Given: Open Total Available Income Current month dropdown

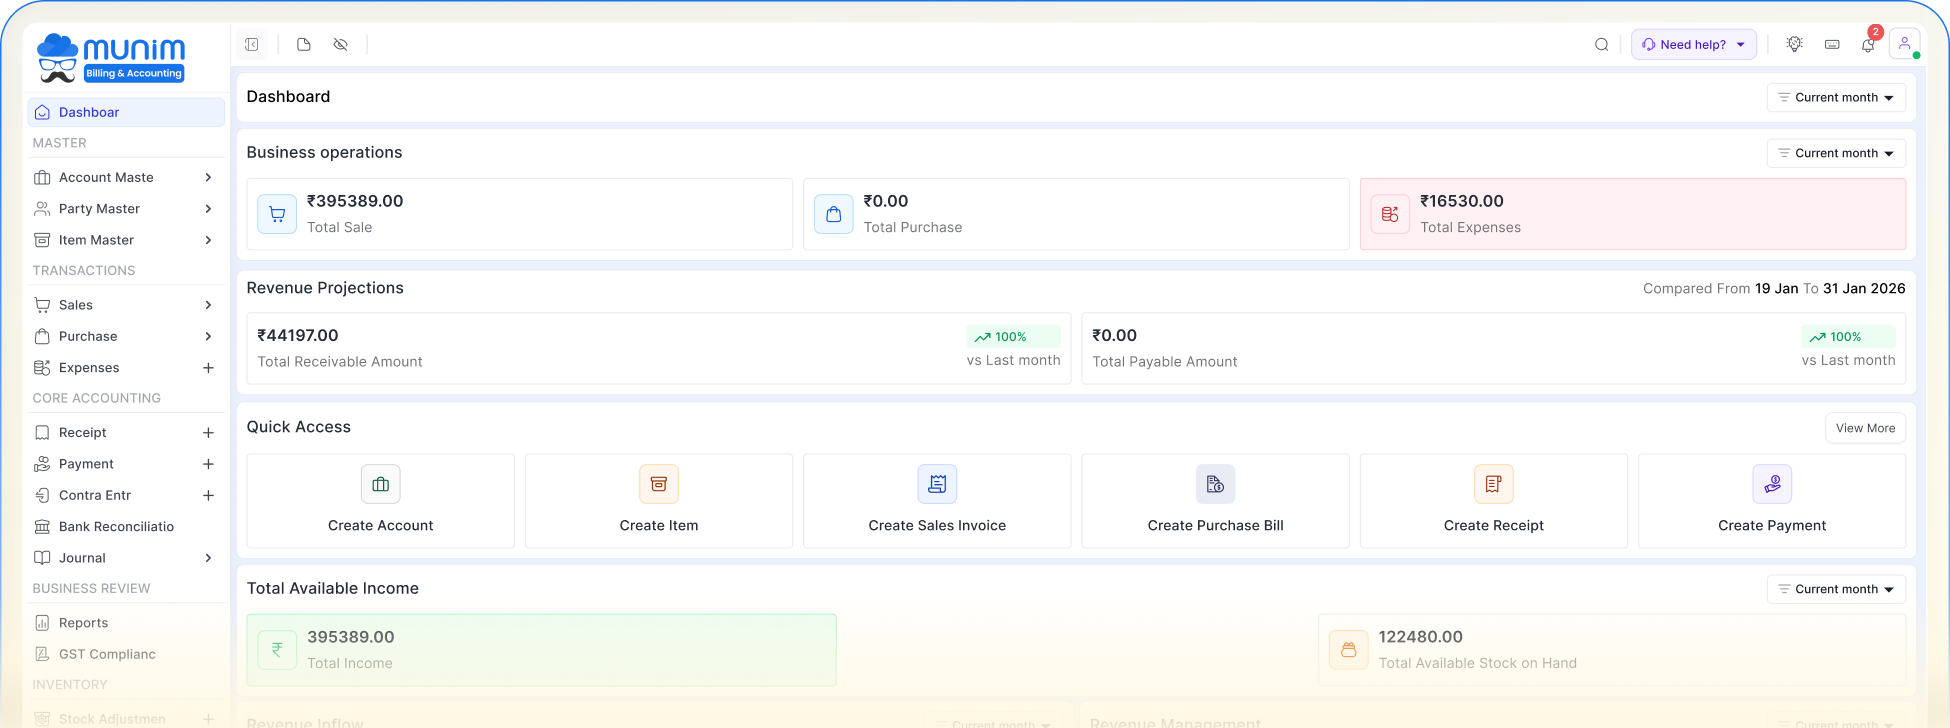Looking at the screenshot, I should [1836, 590].
